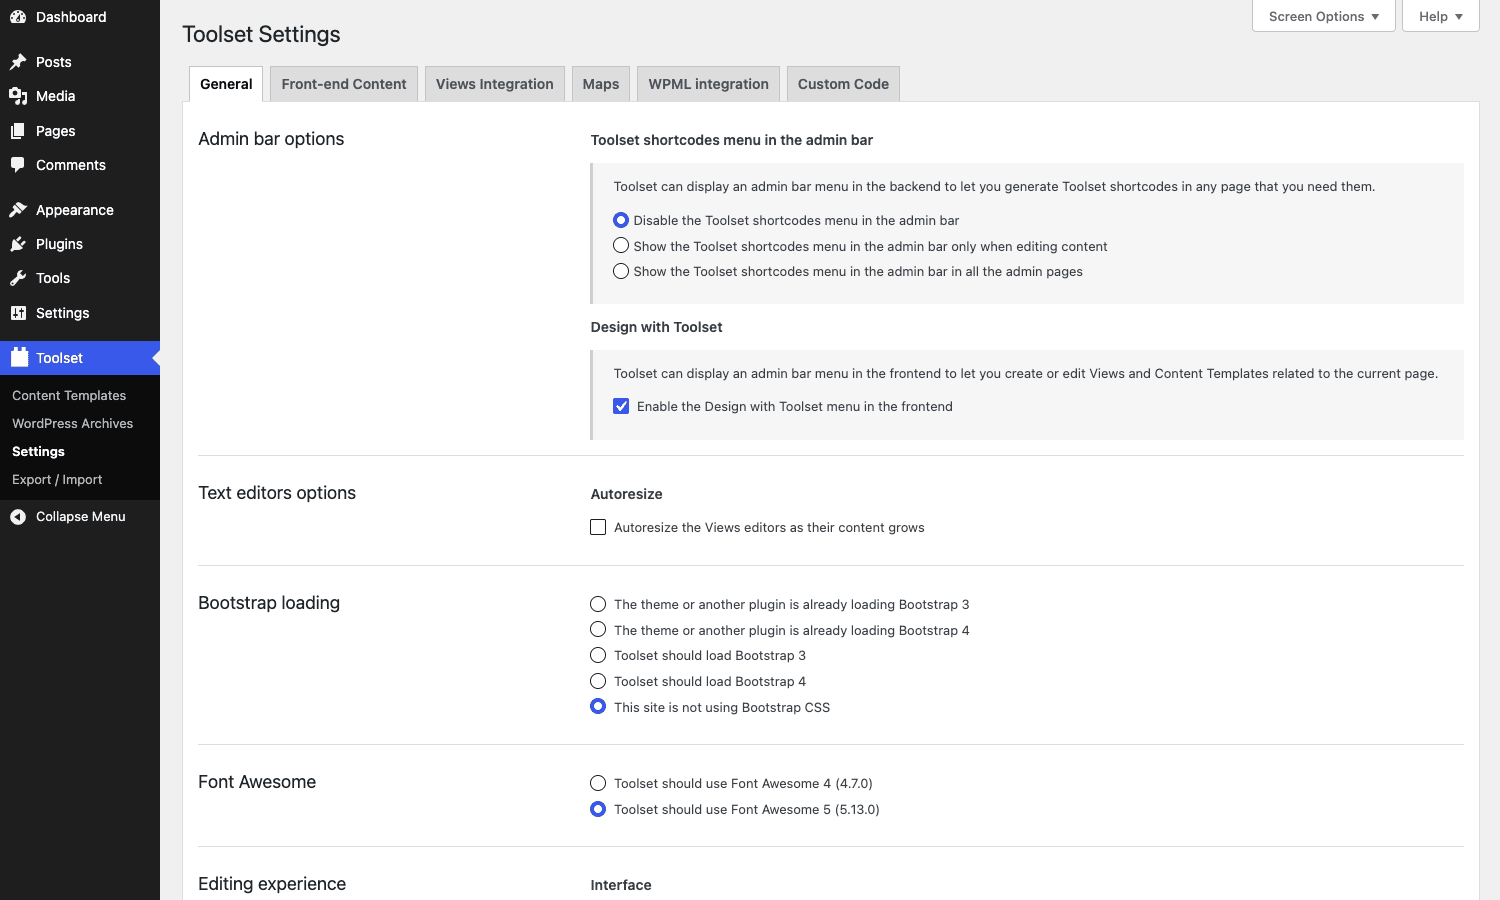Open the Toolset Settings submenu link

38,451
